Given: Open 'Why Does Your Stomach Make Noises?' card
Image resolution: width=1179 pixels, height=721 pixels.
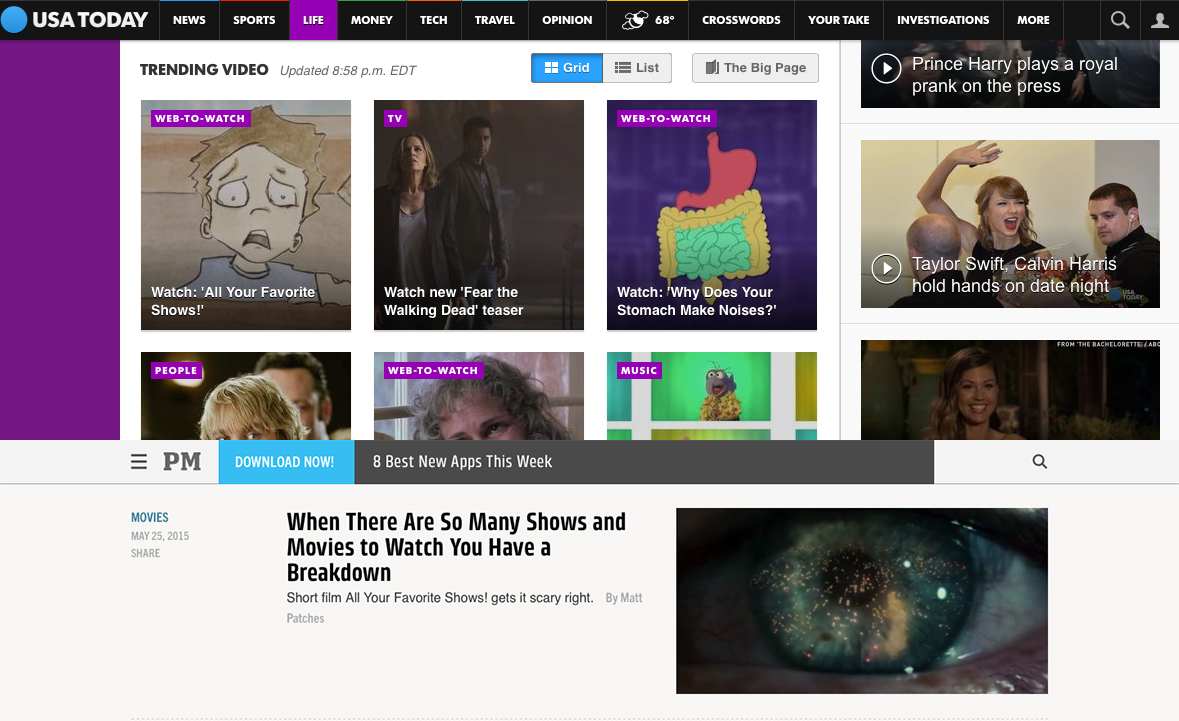Looking at the screenshot, I should click(x=712, y=215).
